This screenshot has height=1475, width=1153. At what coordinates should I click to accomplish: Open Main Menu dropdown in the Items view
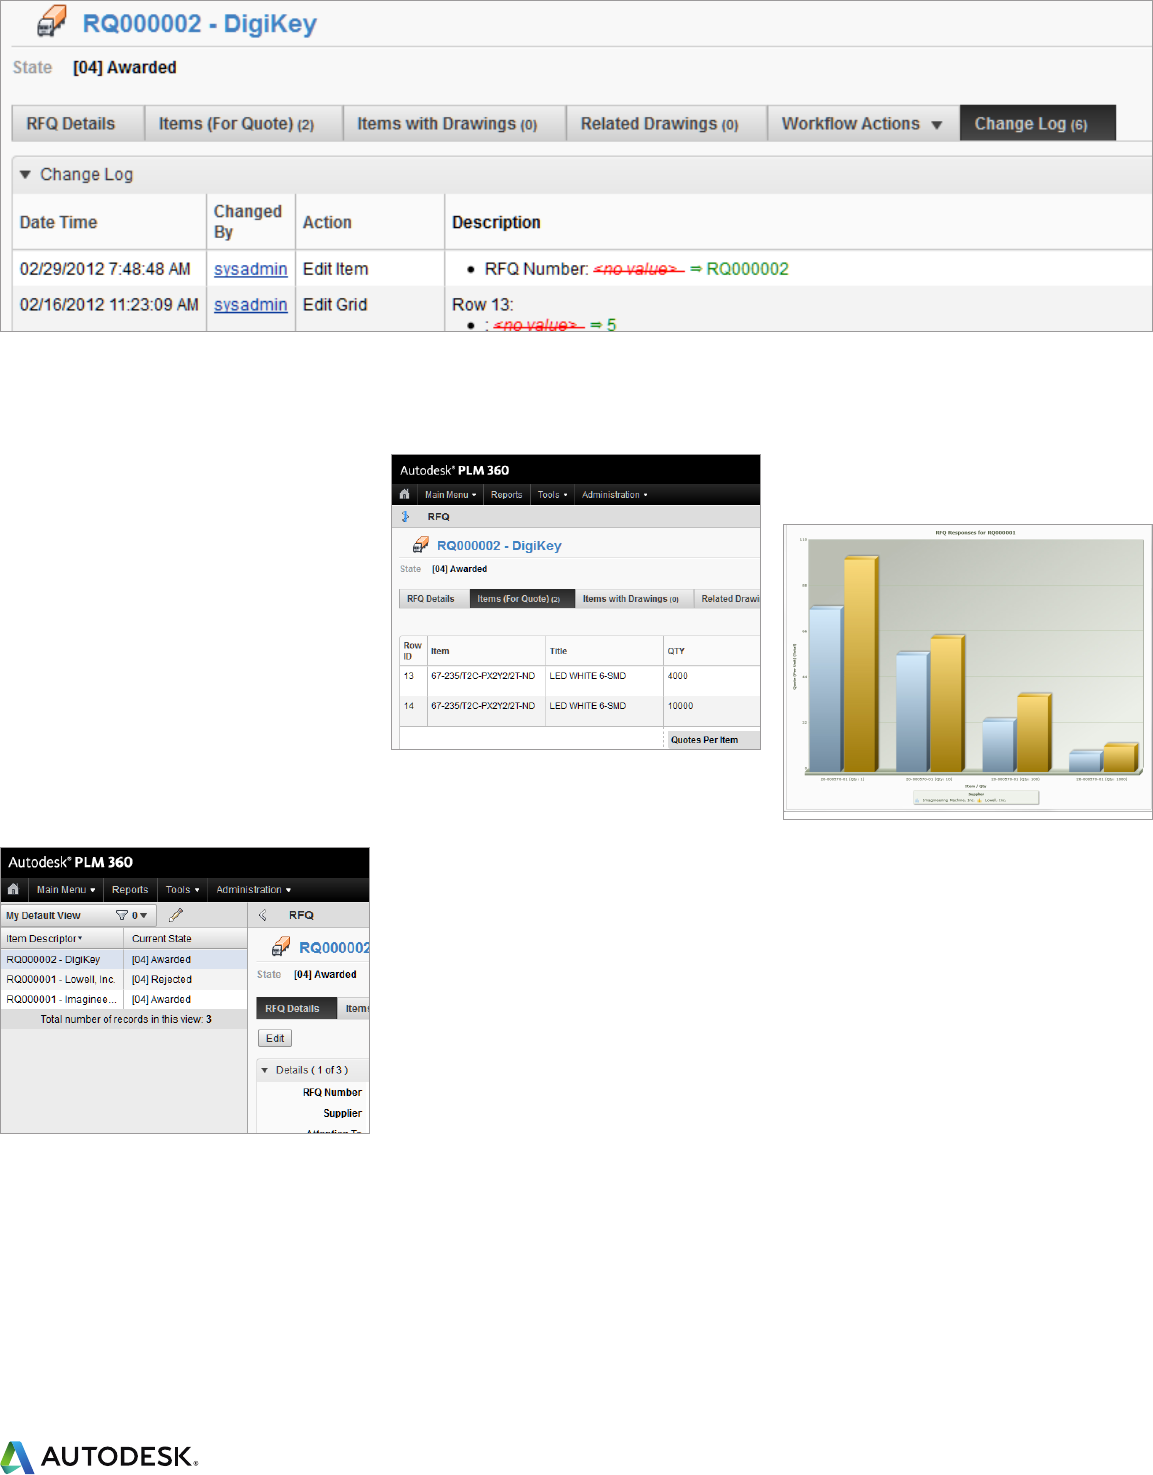coord(450,494)
